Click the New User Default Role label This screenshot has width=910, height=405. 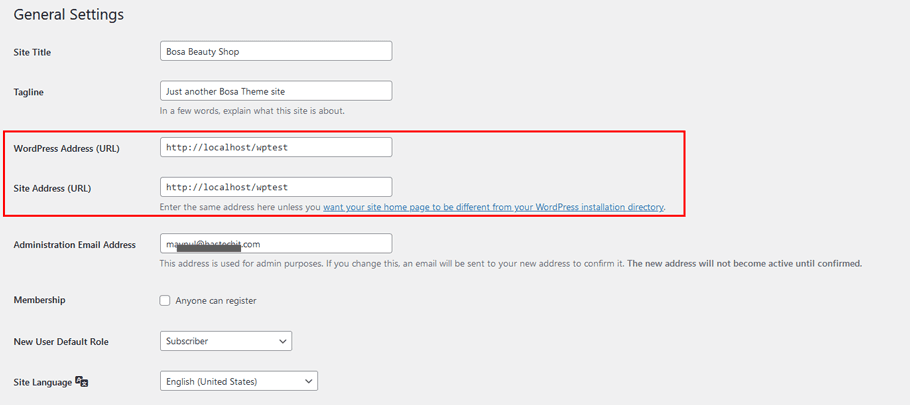(x=61, y=342)
